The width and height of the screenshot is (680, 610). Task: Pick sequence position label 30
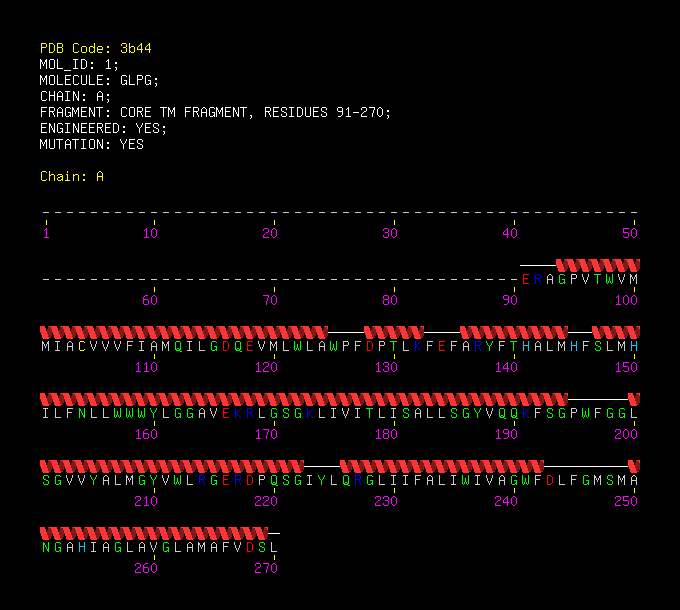(390, 233)
